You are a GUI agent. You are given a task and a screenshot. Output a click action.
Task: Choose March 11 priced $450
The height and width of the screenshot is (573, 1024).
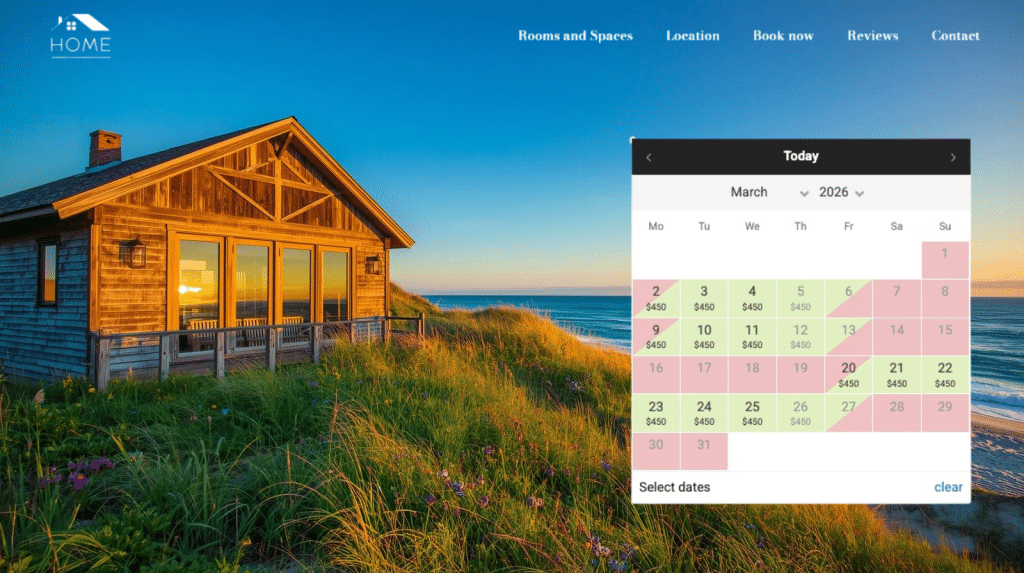[752, 336]
